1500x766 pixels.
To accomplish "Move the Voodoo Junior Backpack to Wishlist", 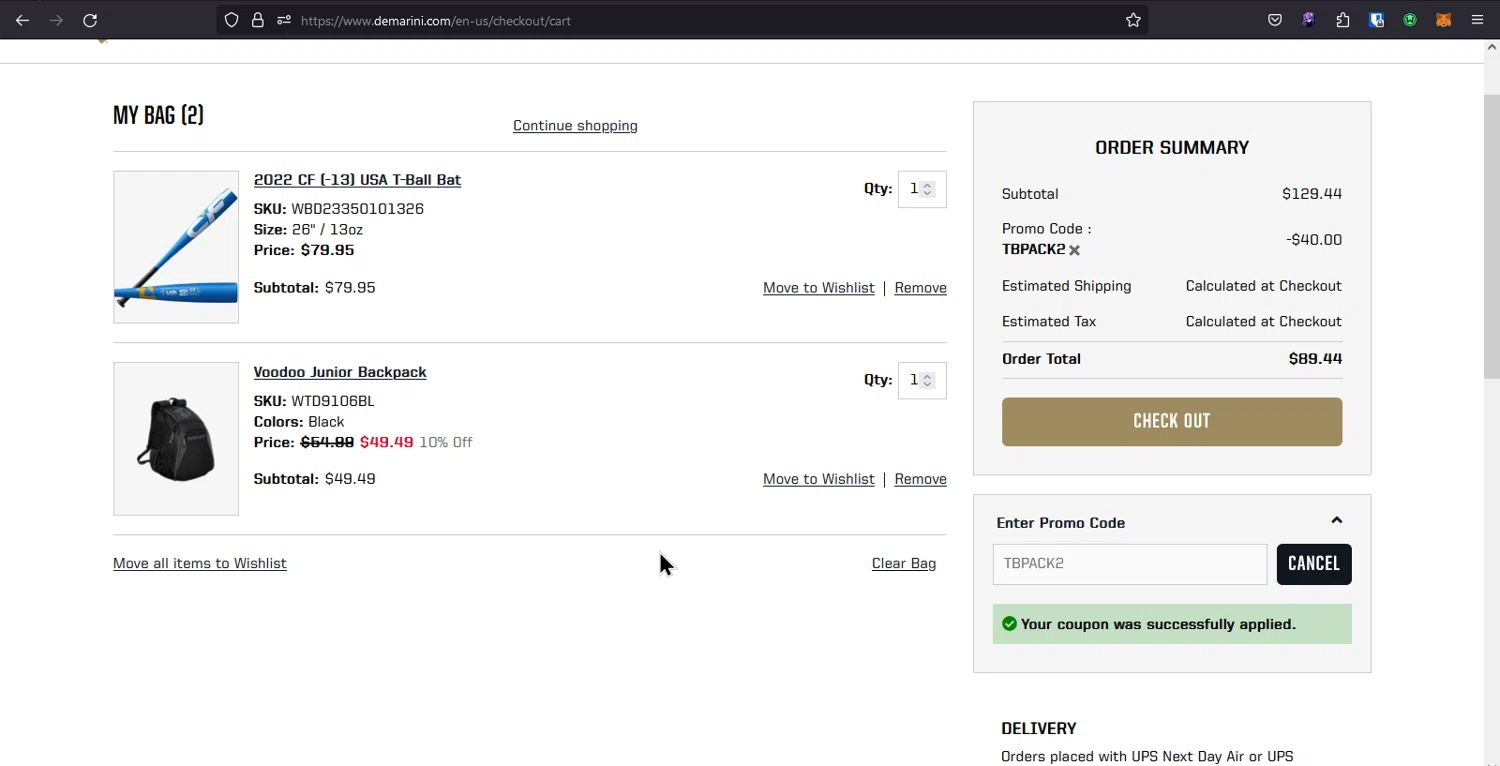I will click(x=818, y=479).
